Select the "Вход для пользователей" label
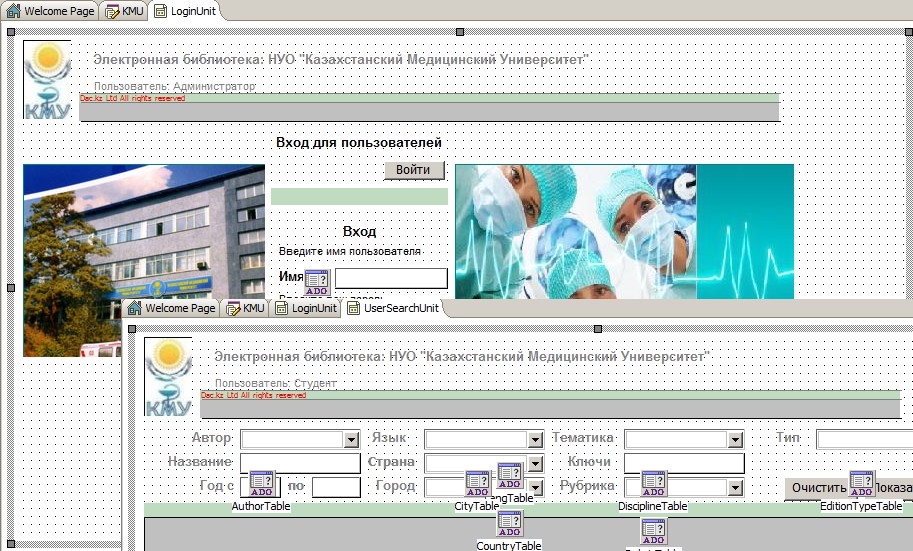This screenshot has width=913, height=551. coord(359,143)
